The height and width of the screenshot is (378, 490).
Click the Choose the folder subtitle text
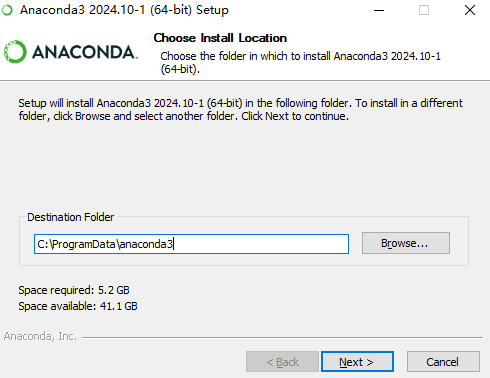300,62
